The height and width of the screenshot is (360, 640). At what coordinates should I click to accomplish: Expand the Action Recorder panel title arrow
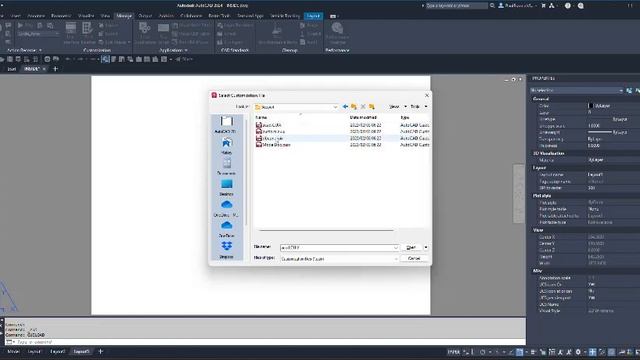40,50
